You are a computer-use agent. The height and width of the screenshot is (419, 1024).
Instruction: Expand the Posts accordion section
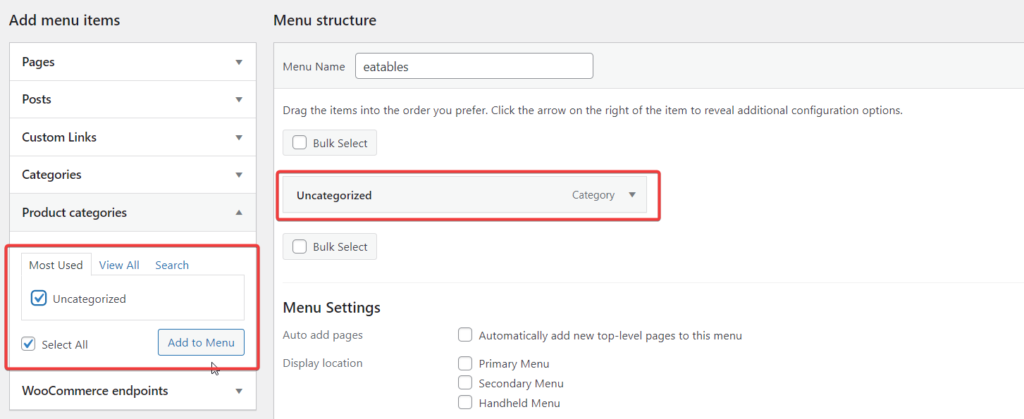238,100
